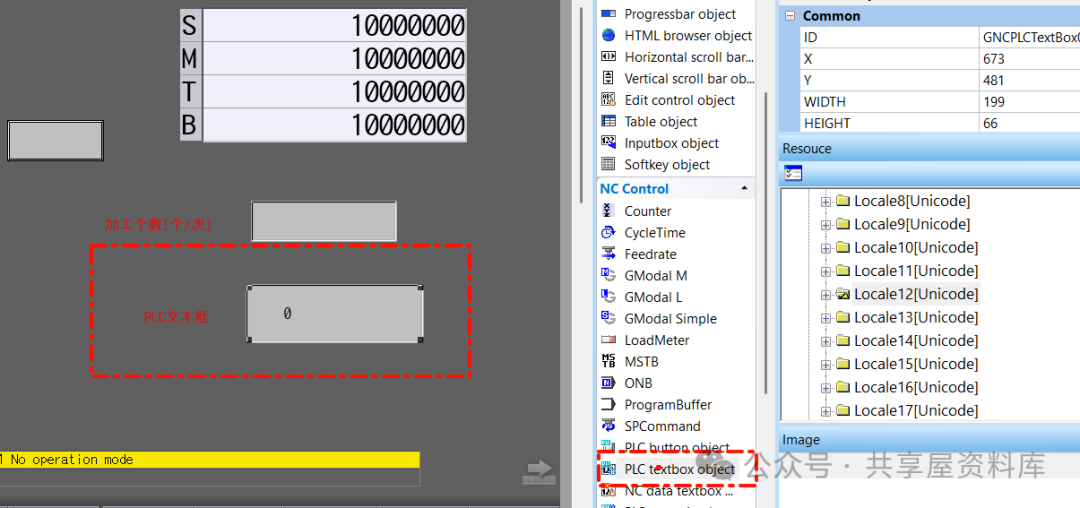The width and height of the screenshot is (1080, 508).
Task: Click the arrow icon beside the yellow status bar
Action: tap(539, 472)
